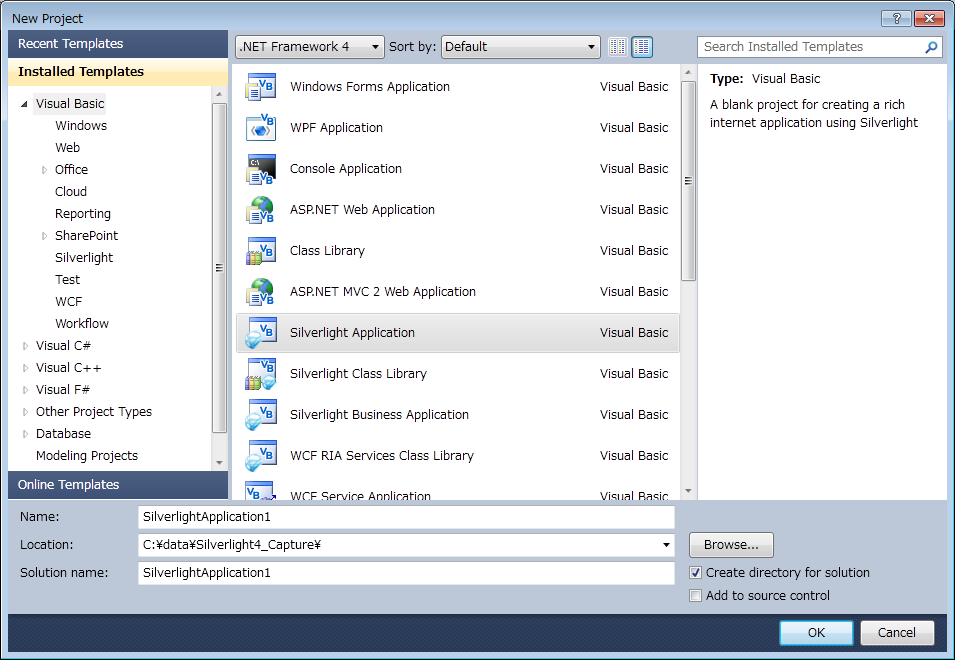Switch to medium icons list view

642,47
